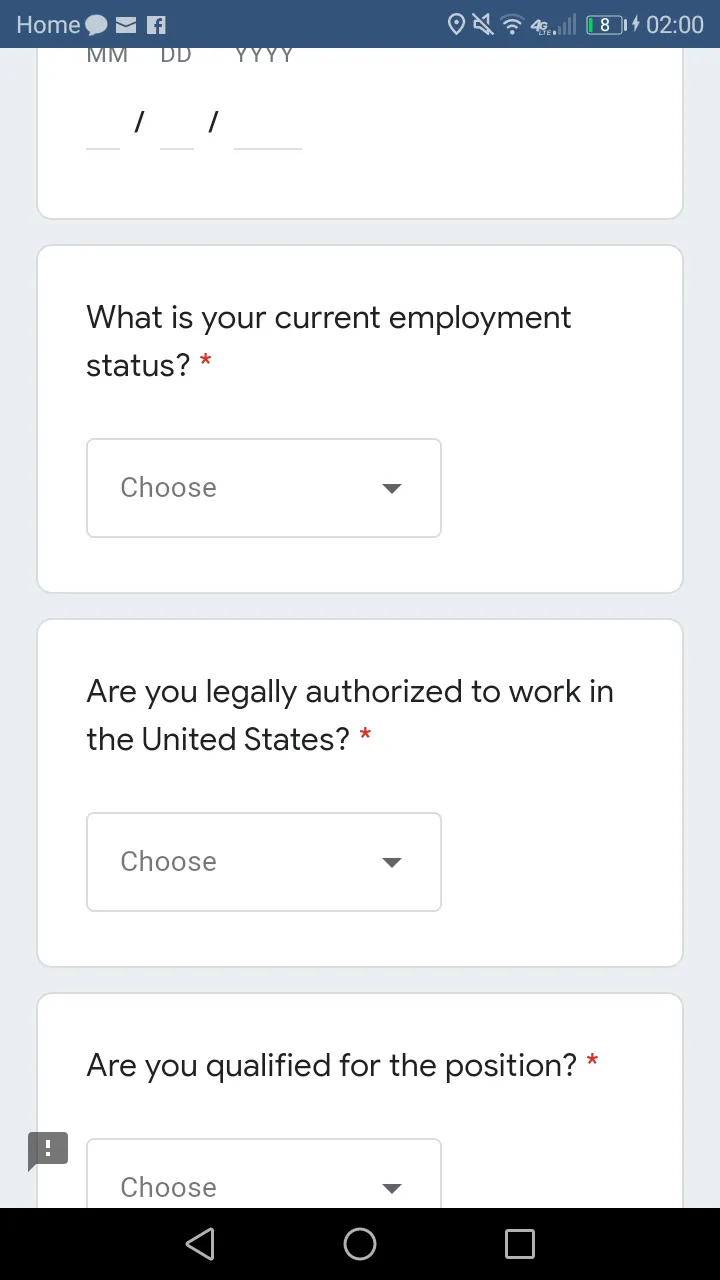720x1280 pixels.
Task: Open the work authorization Choose dropdown
Action: coord(264,862)
